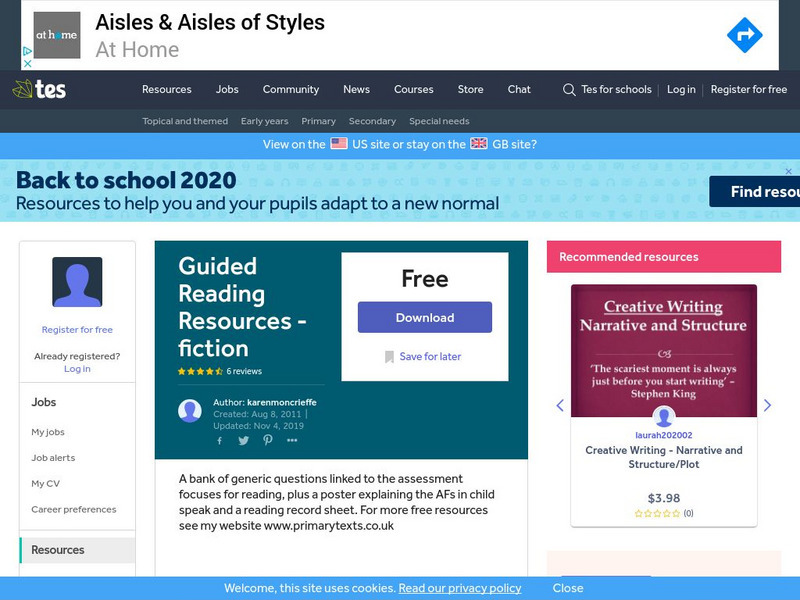Image resolution: width=800 pixels, height=600 pixels.
Task: Open the Jobs menu
Action: pos(227,89)
